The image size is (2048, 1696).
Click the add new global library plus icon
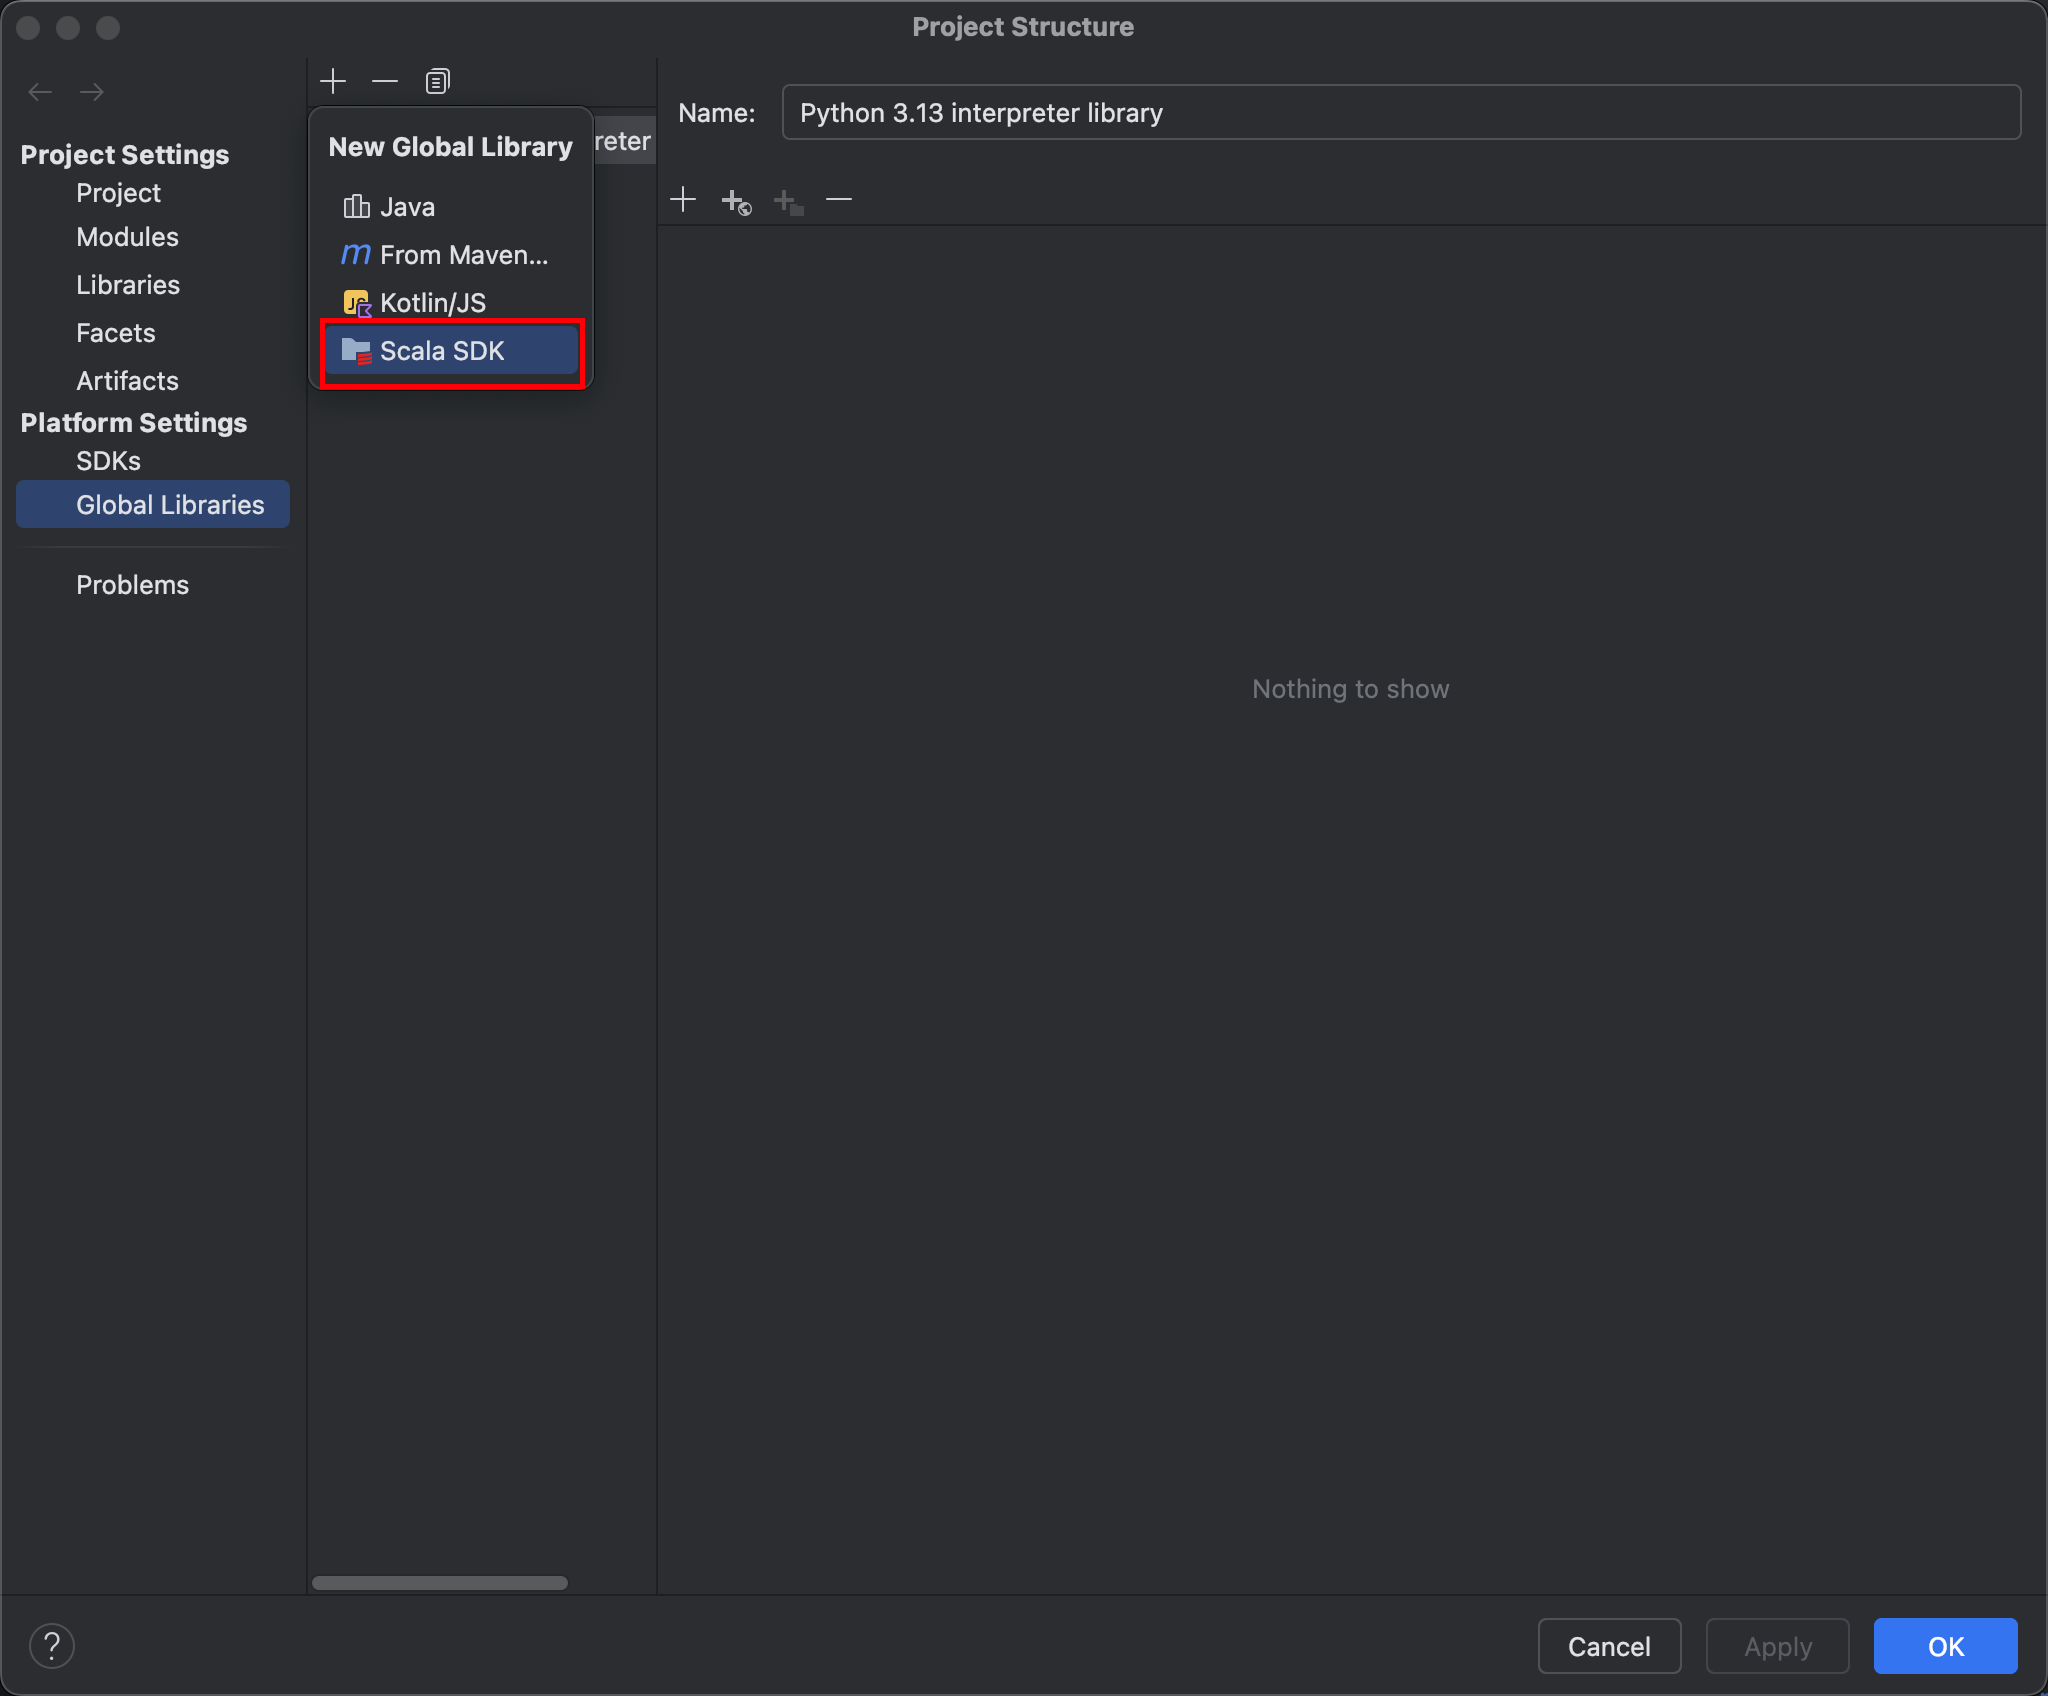(333, 81)
